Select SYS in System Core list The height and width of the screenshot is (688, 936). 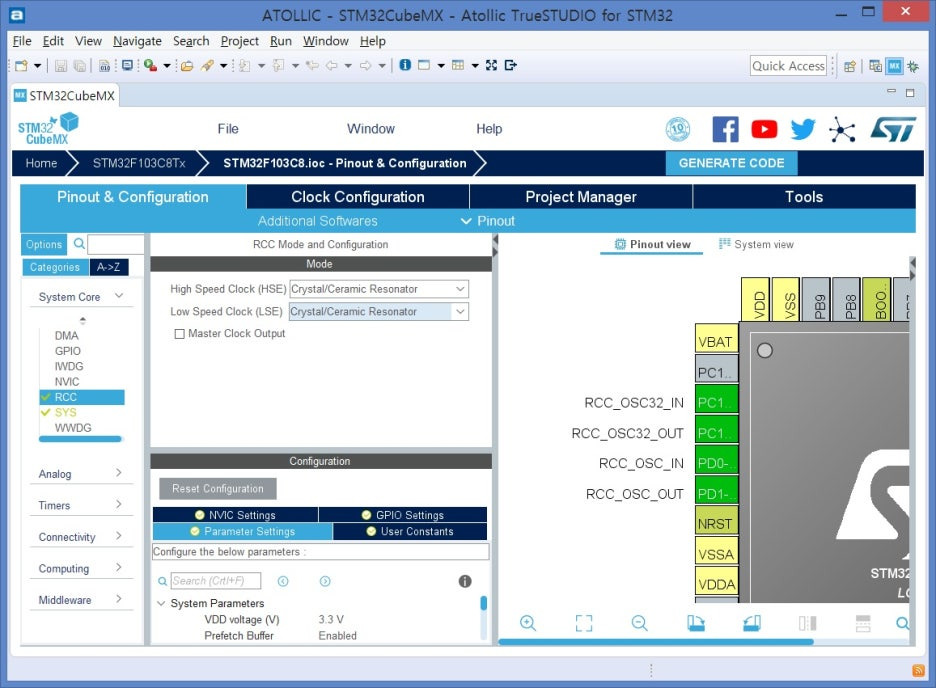(x=66, y=412)
